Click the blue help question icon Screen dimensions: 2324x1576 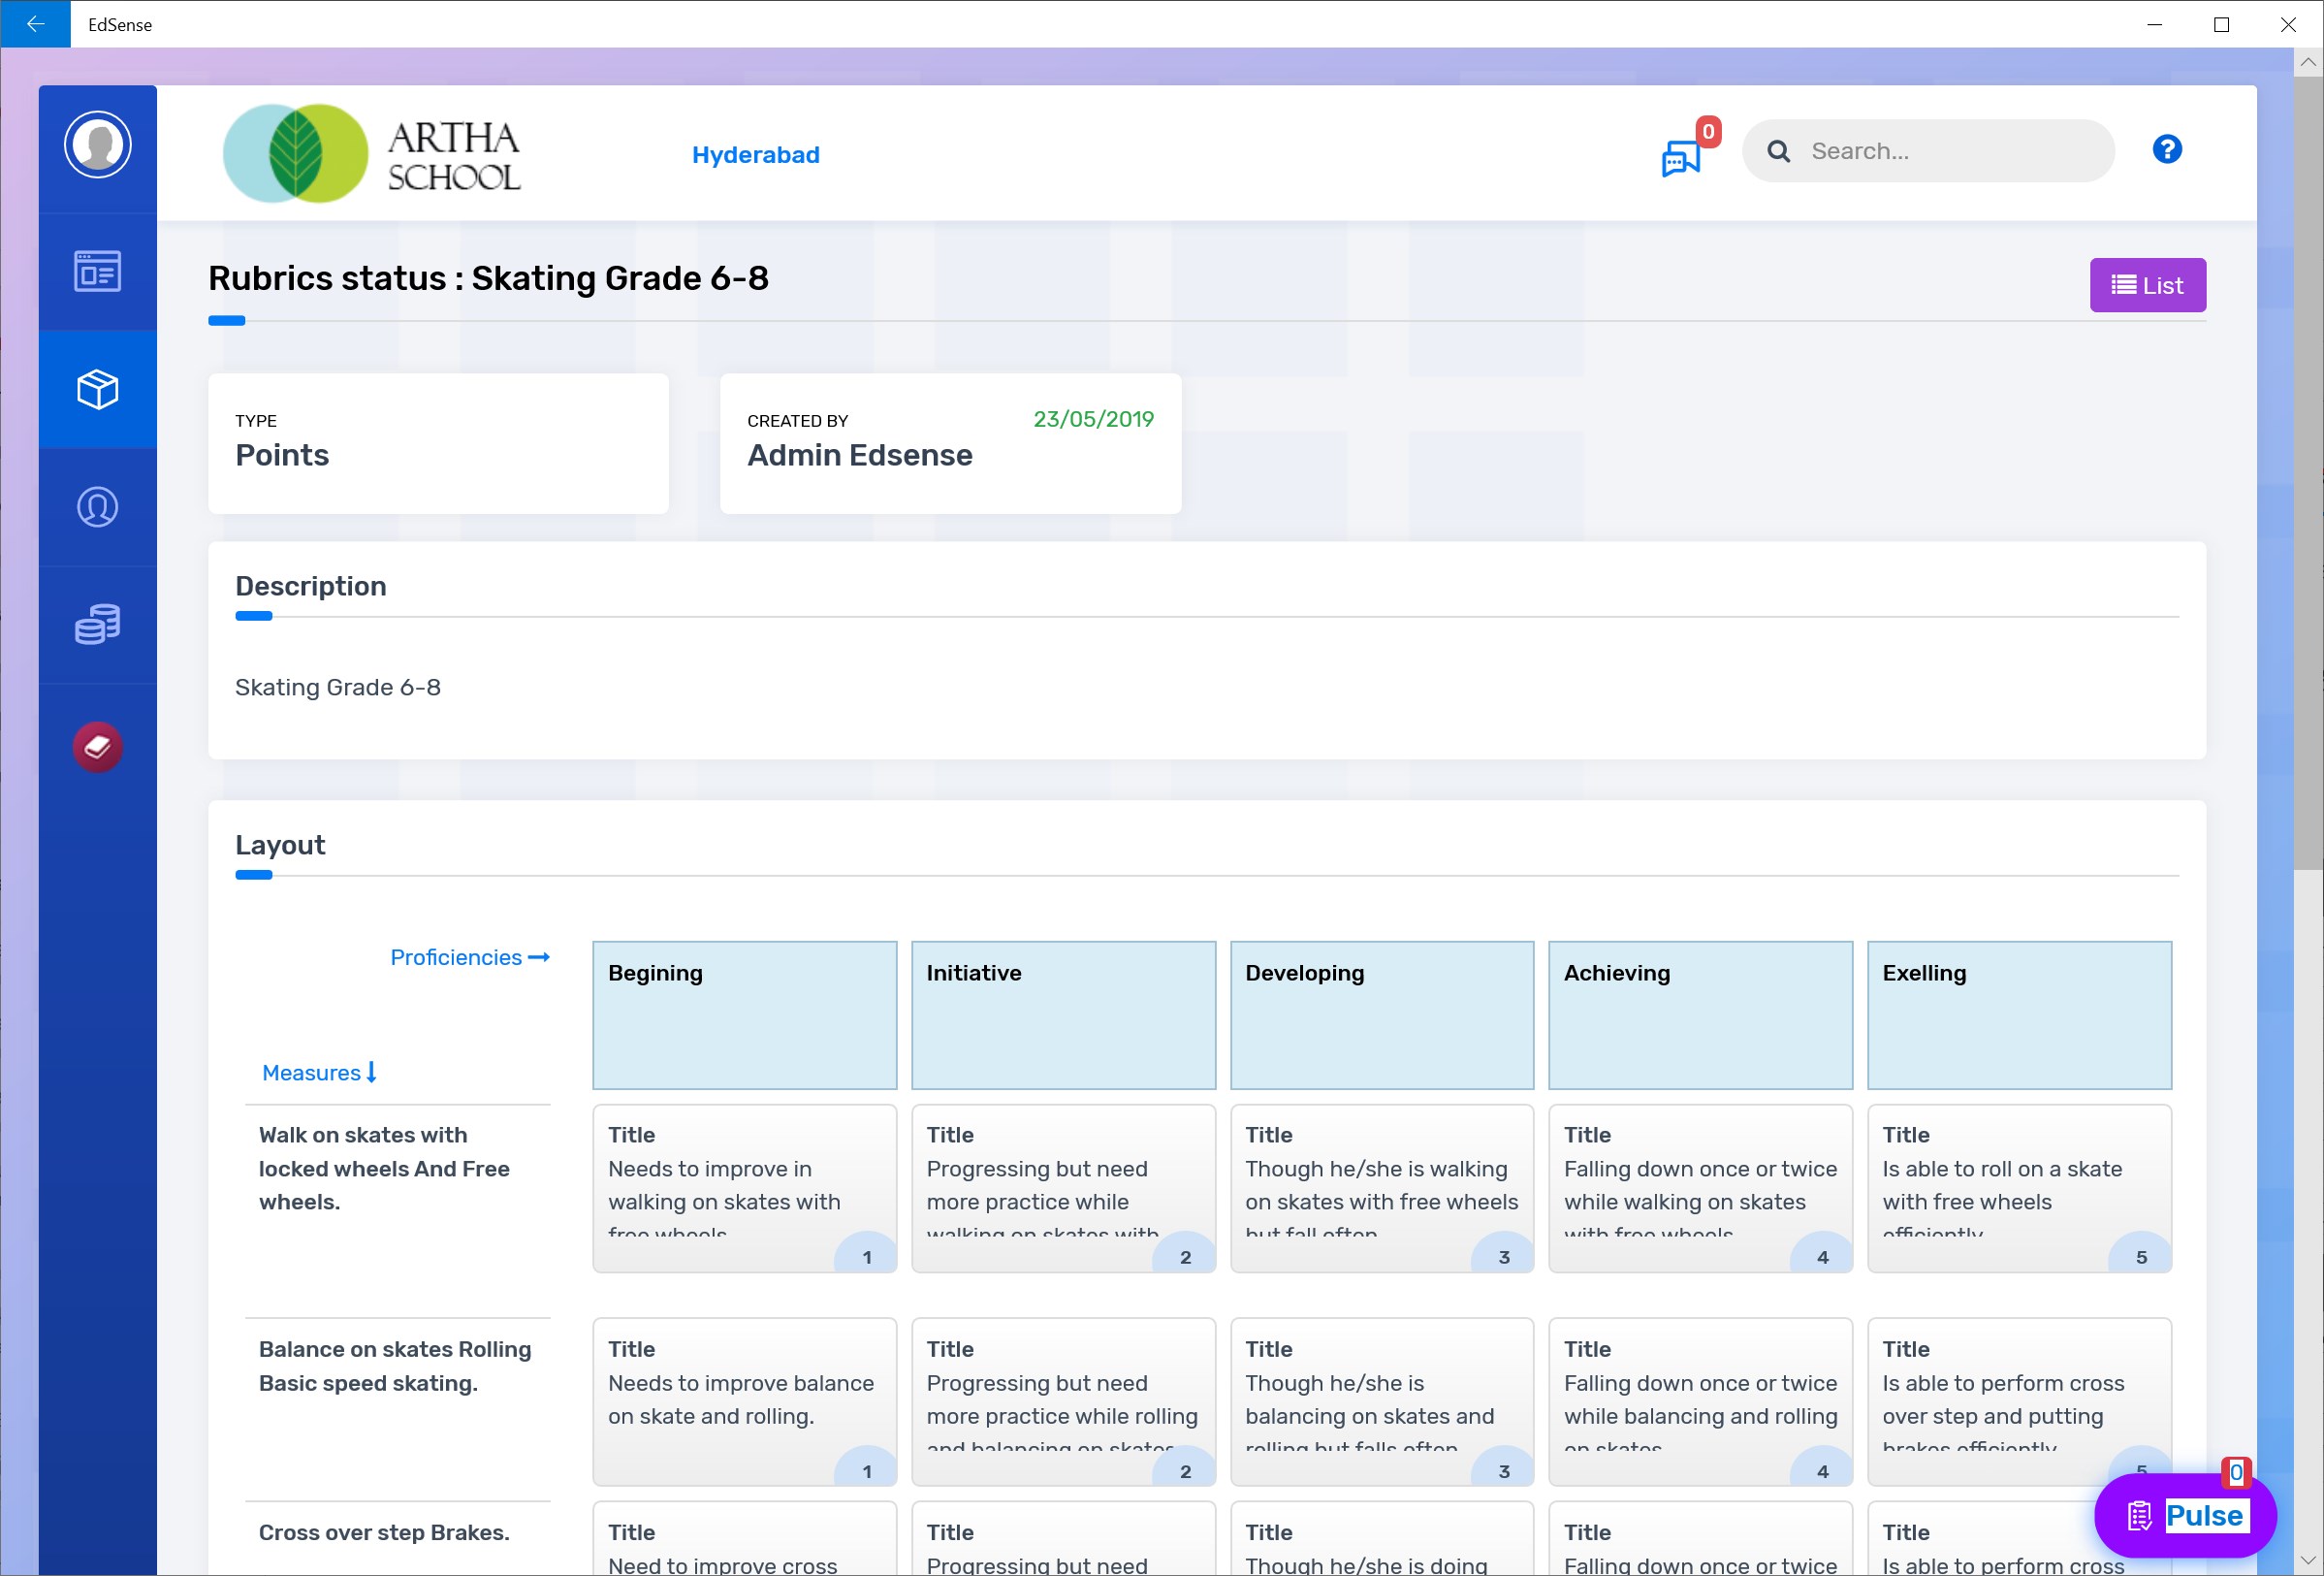(2166, 150)
